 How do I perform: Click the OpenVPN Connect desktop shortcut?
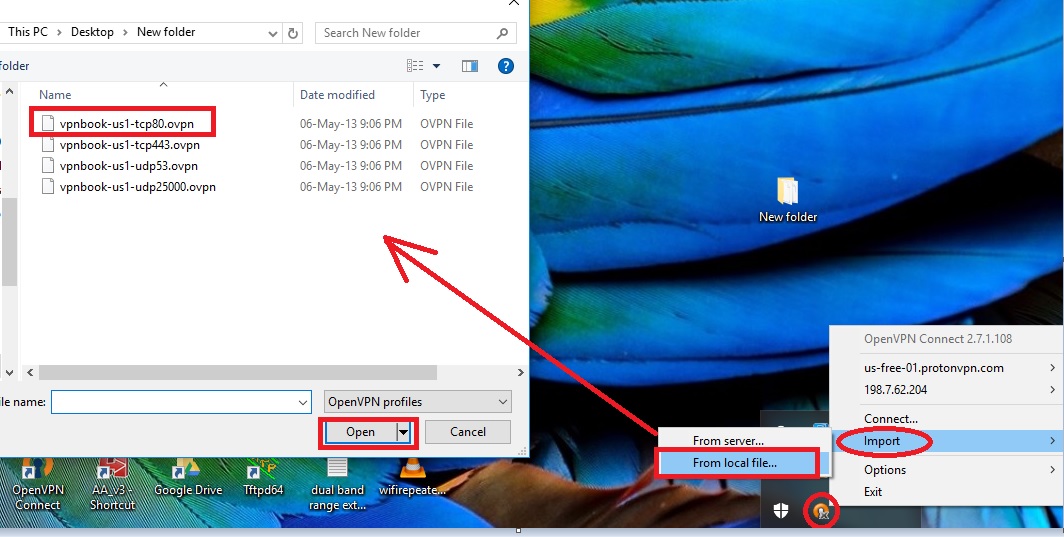coord(37,486)
